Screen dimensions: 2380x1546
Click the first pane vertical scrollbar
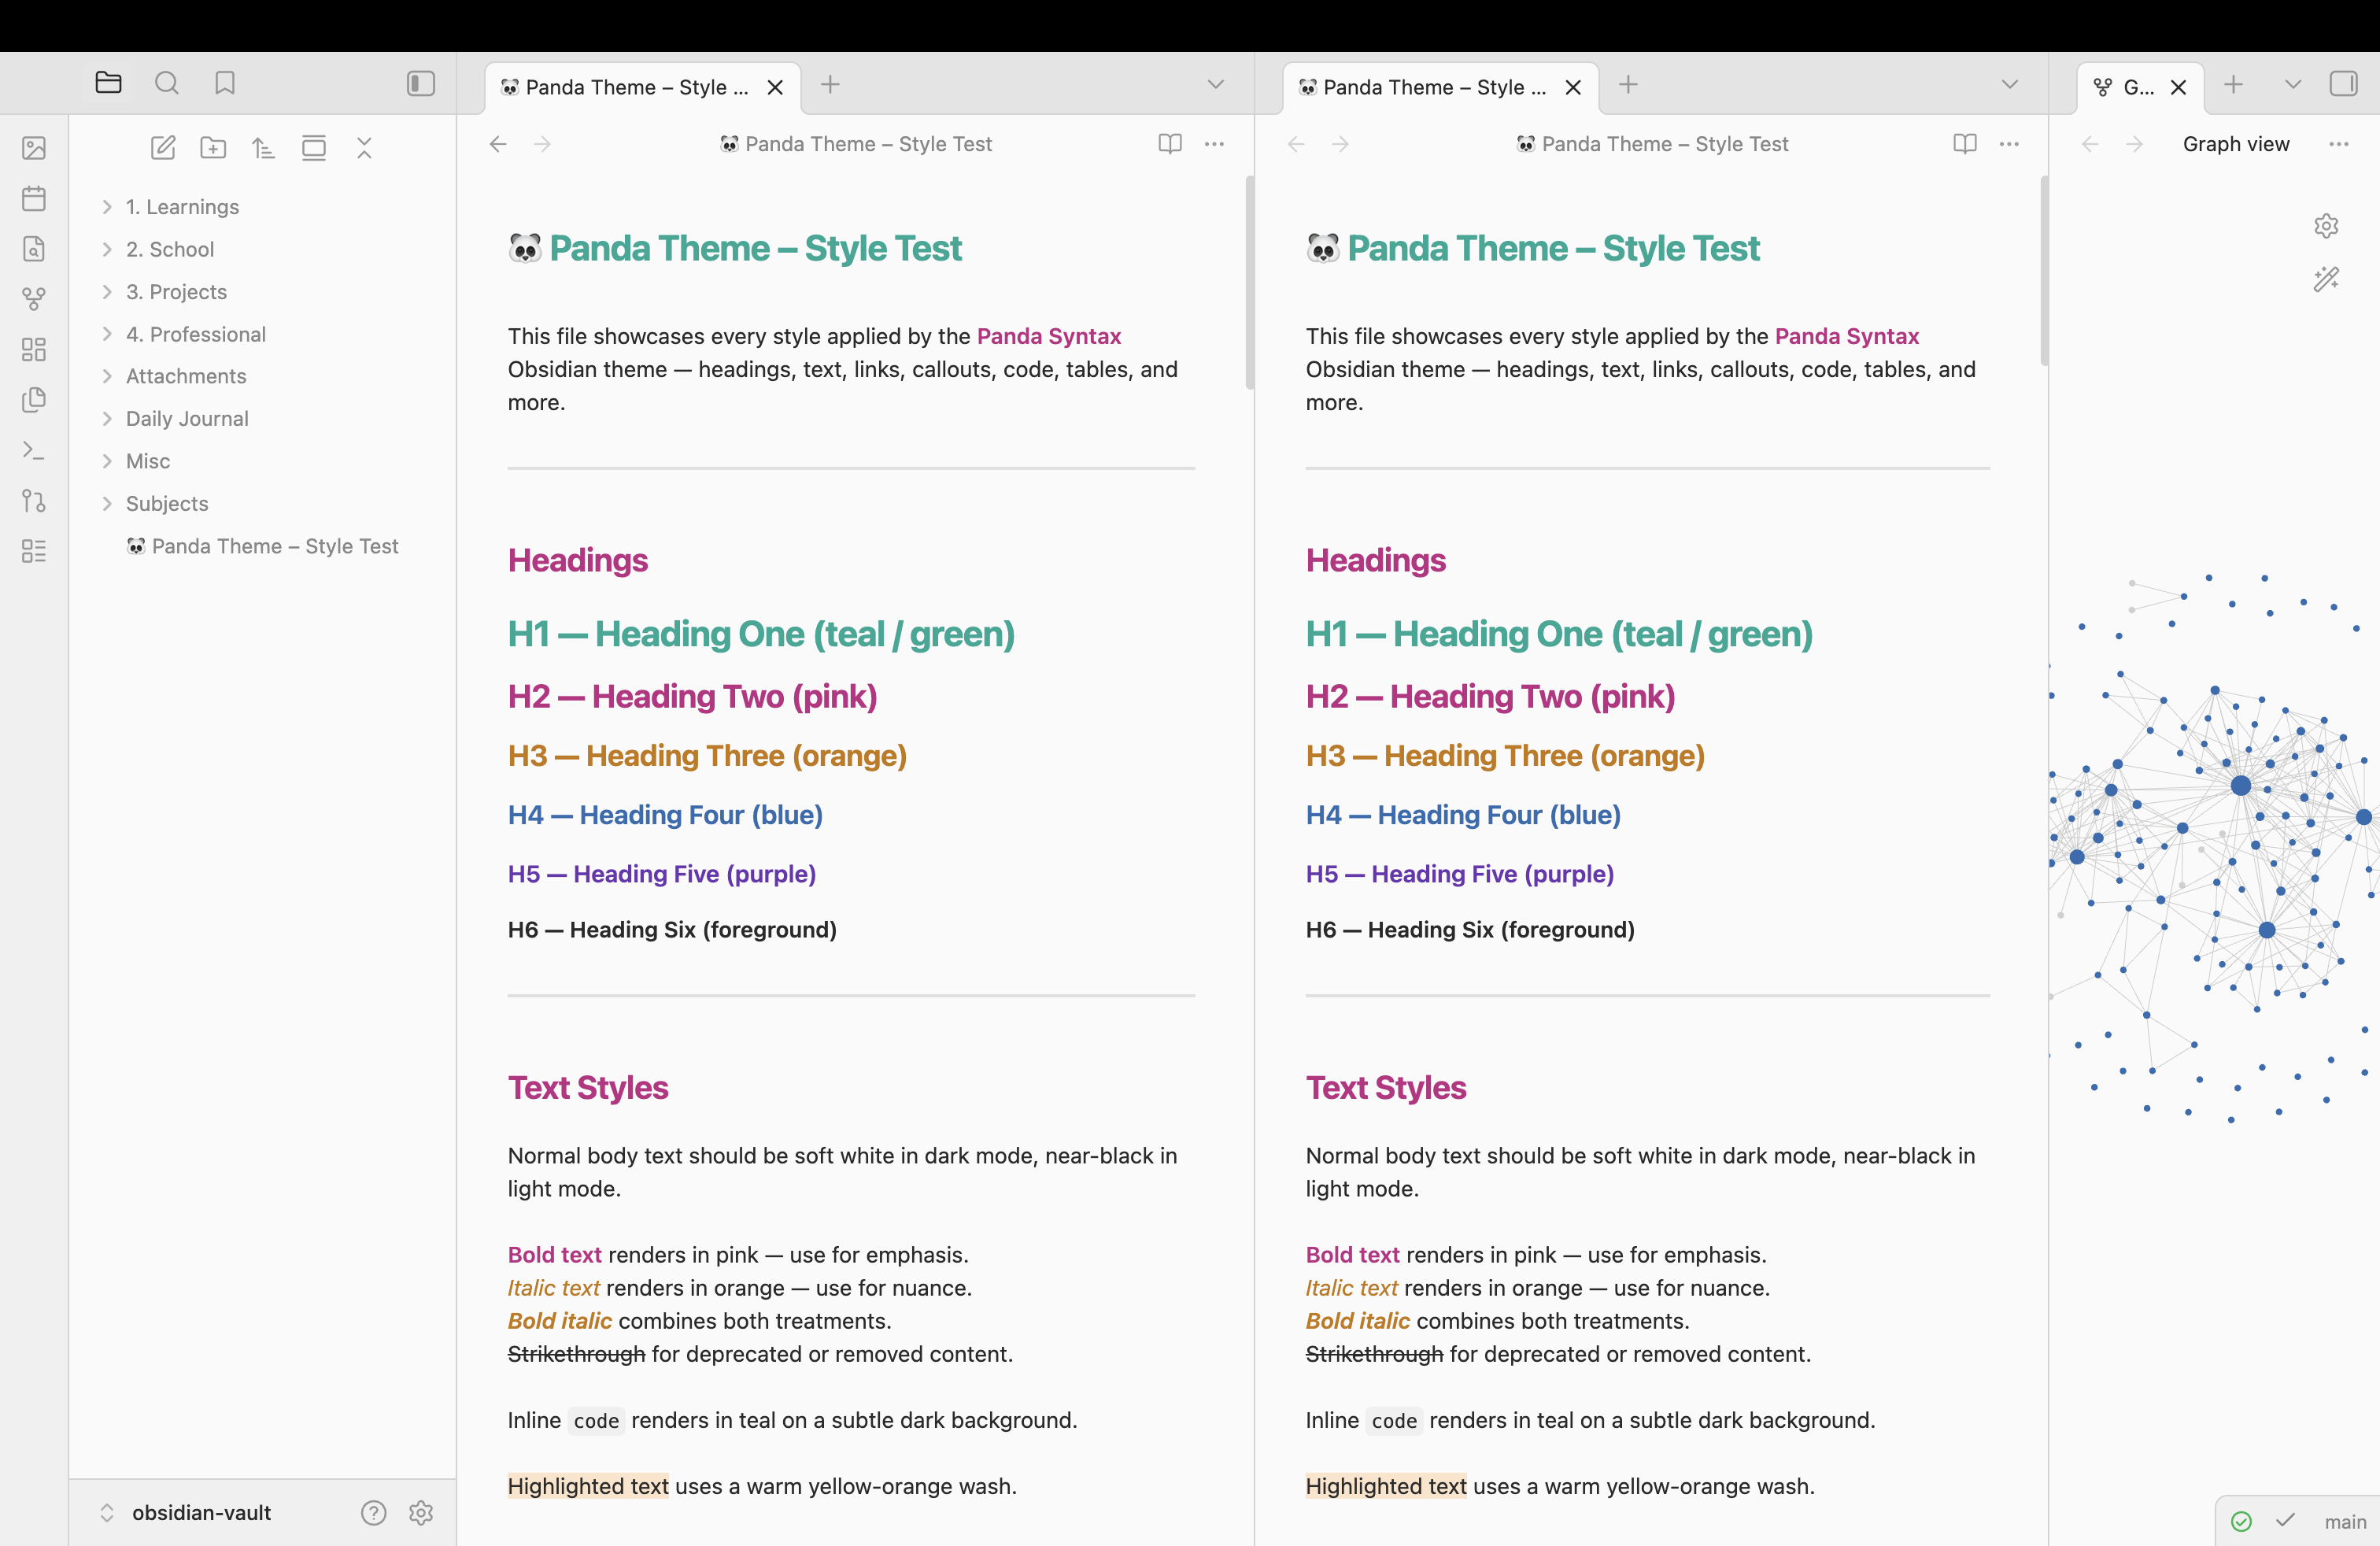(x=1249, y=283)
